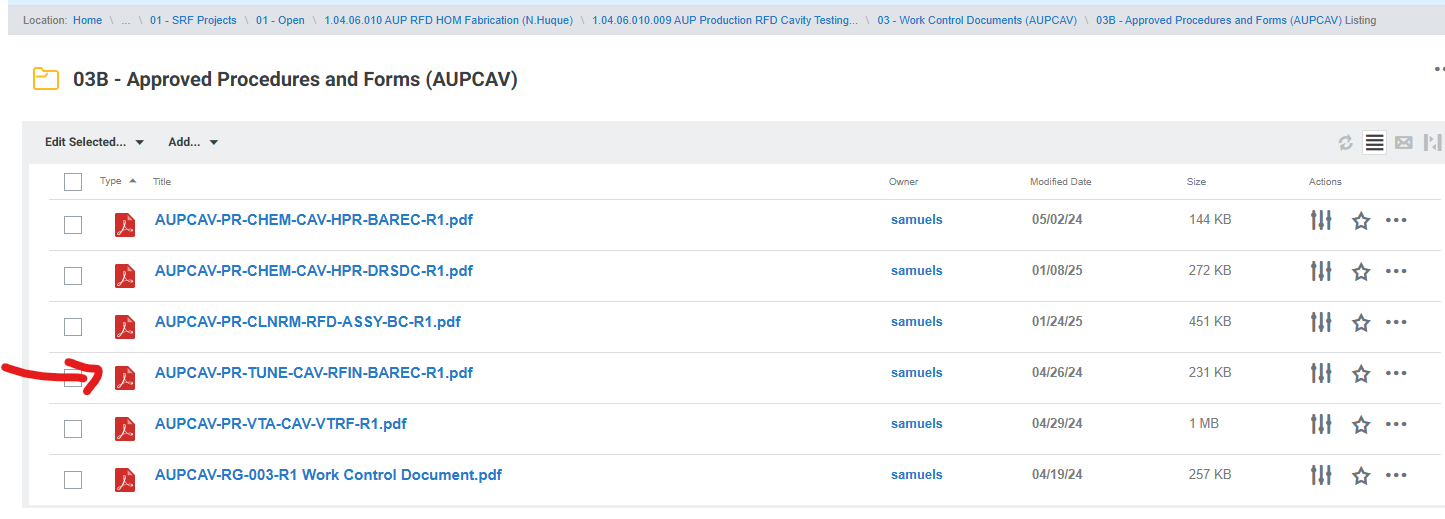Sort by Type column header
This screenshot has width=1445, height=519.
111,181
